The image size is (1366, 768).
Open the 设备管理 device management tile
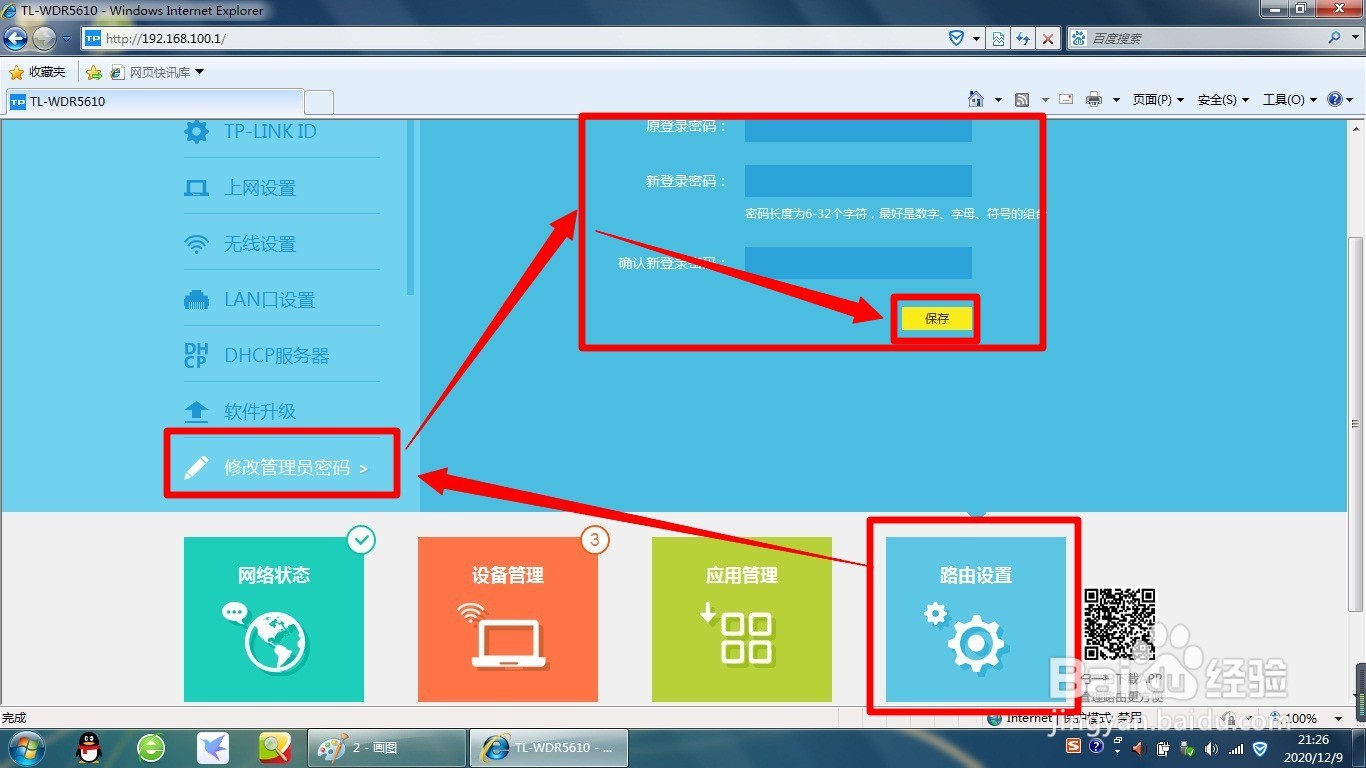pyautogui.click(x=508, y=619)
